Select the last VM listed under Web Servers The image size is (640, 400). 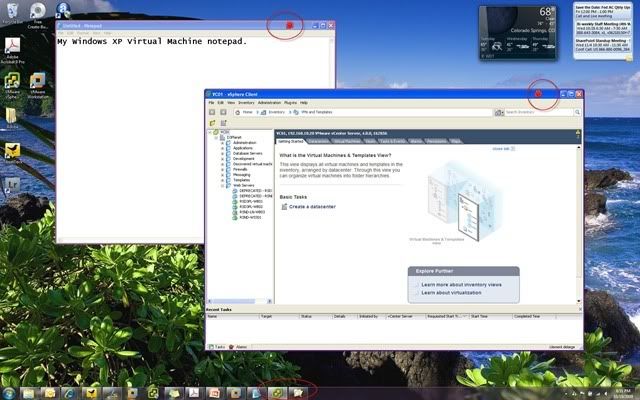[x=250, y=218]
